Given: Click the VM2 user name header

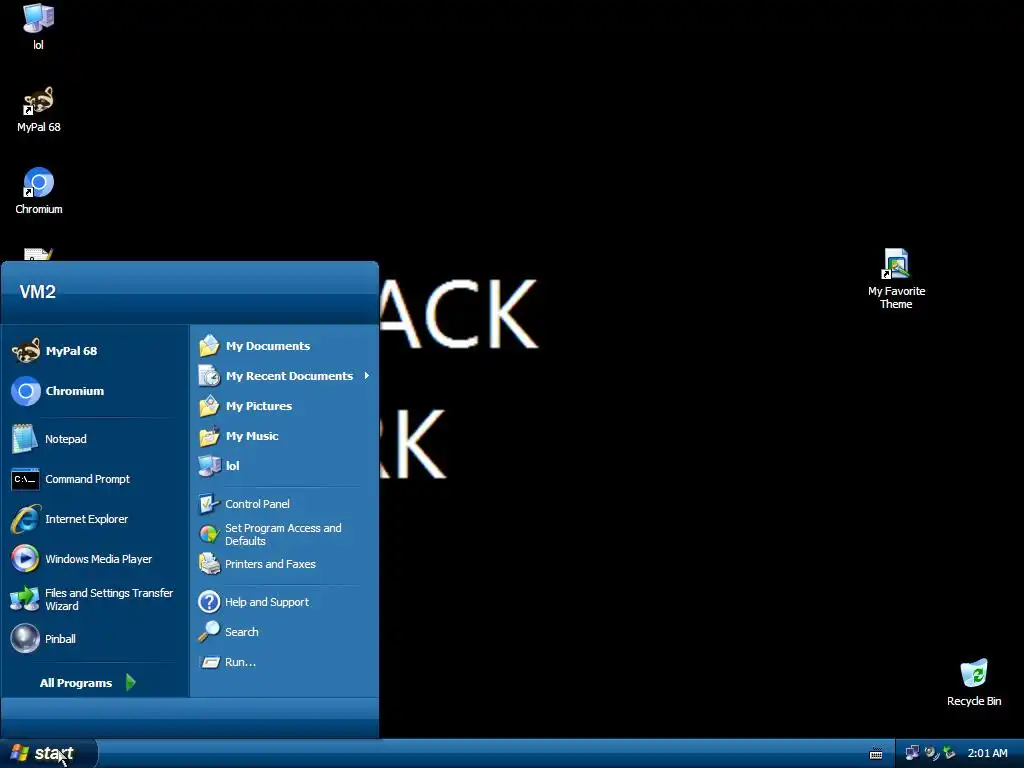Looking at the screenshot, I should (38, 292).
